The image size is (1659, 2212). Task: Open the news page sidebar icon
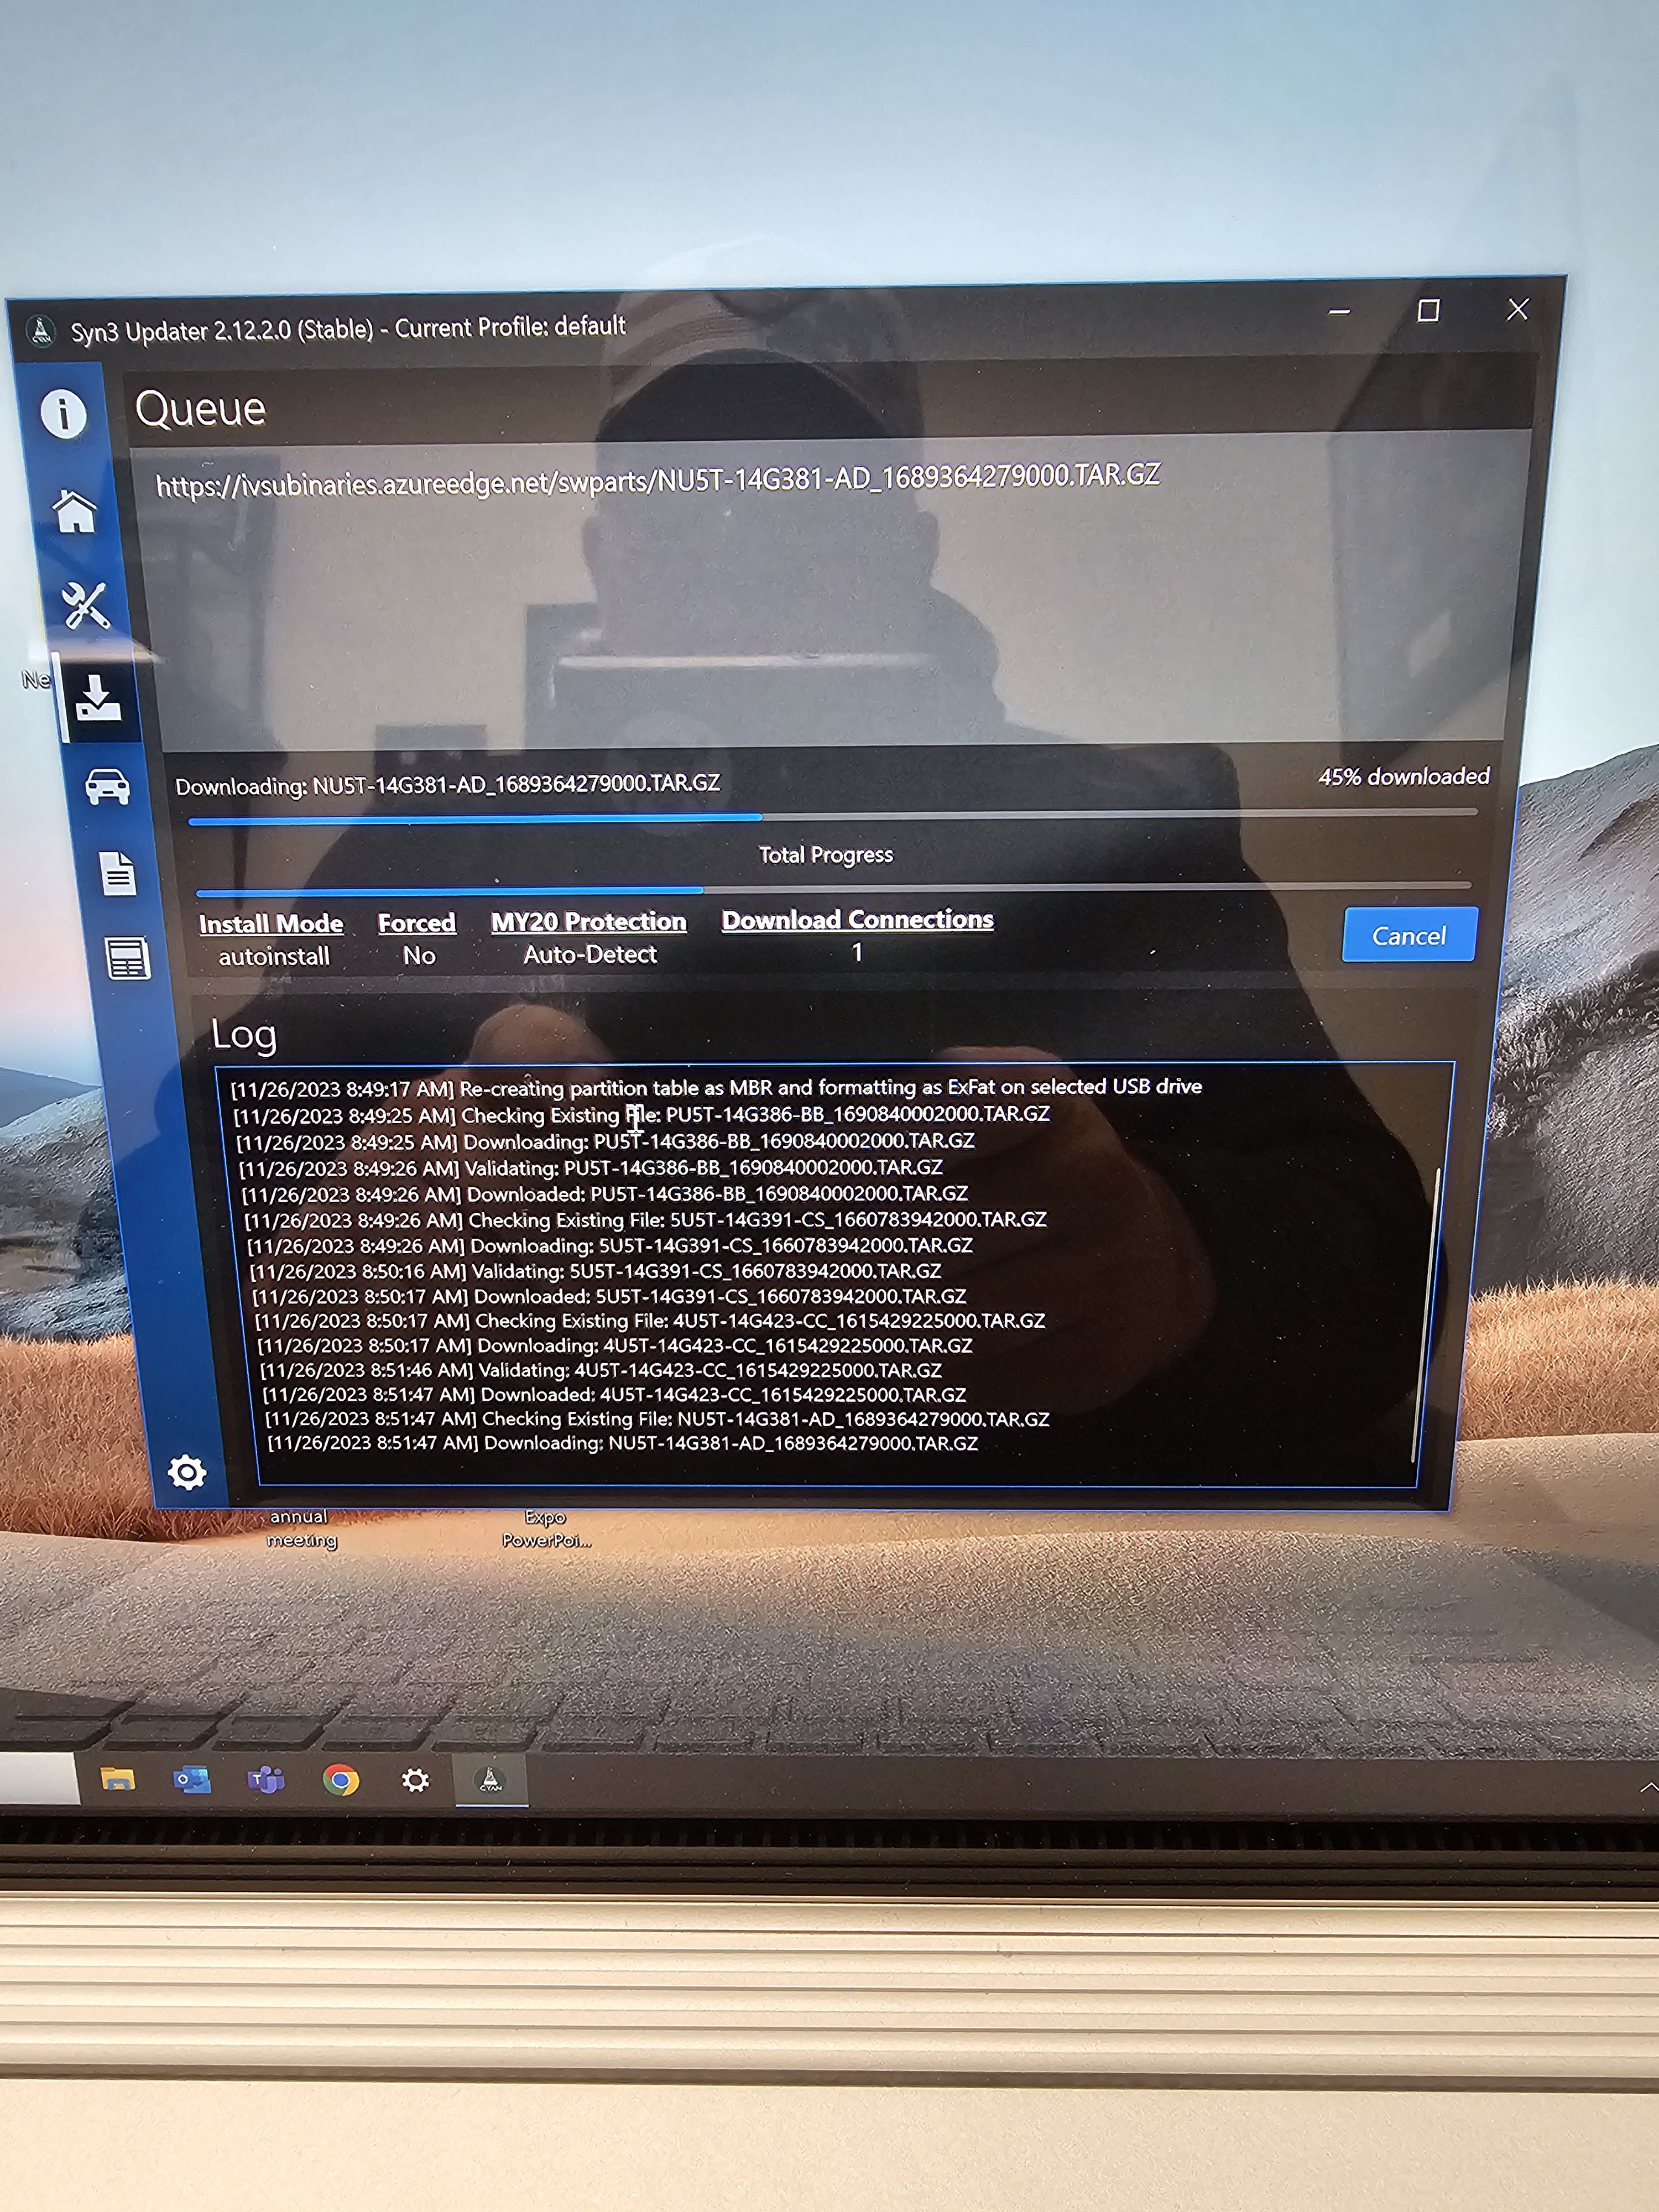click(128, 958)
